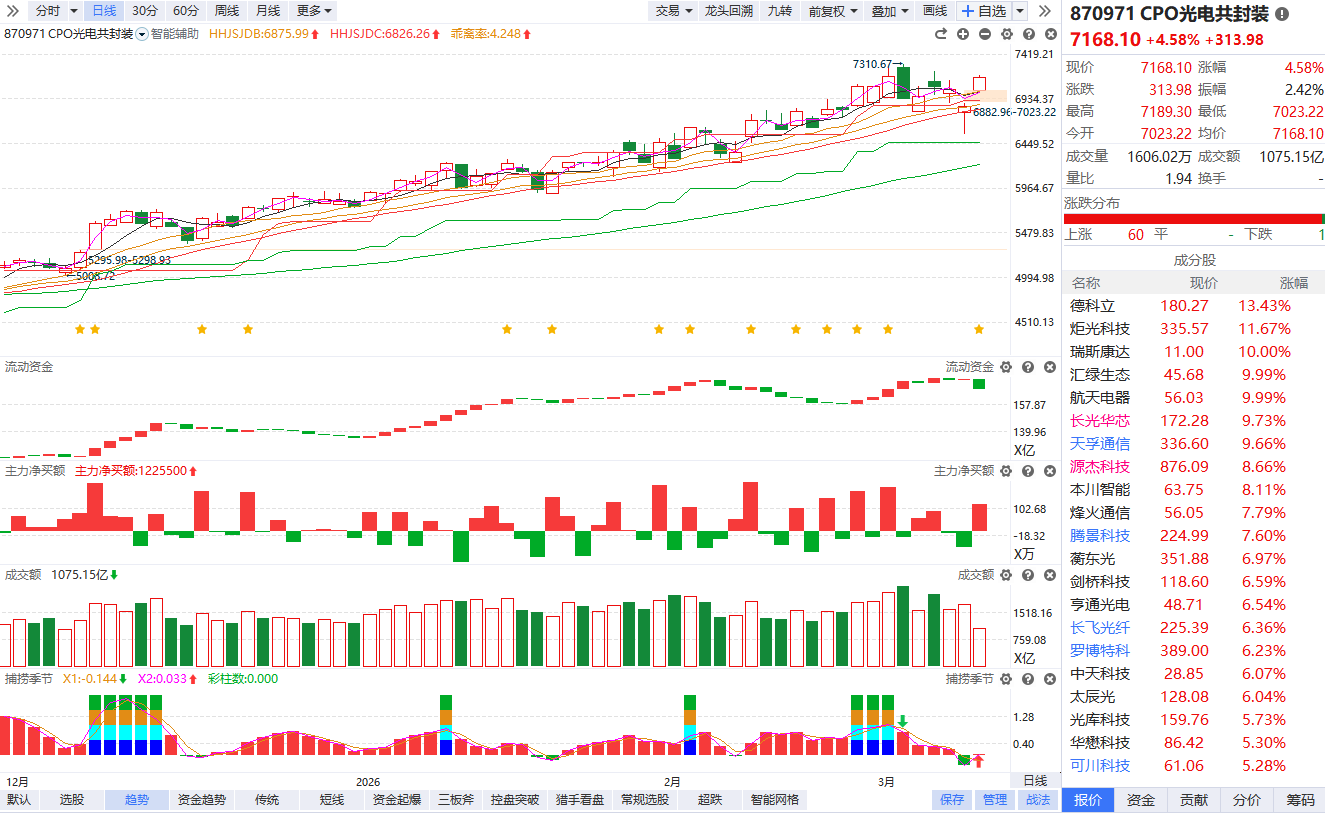Open main chart indicator settings gear
This screenshot has width=1325, height=815.
1006,34
